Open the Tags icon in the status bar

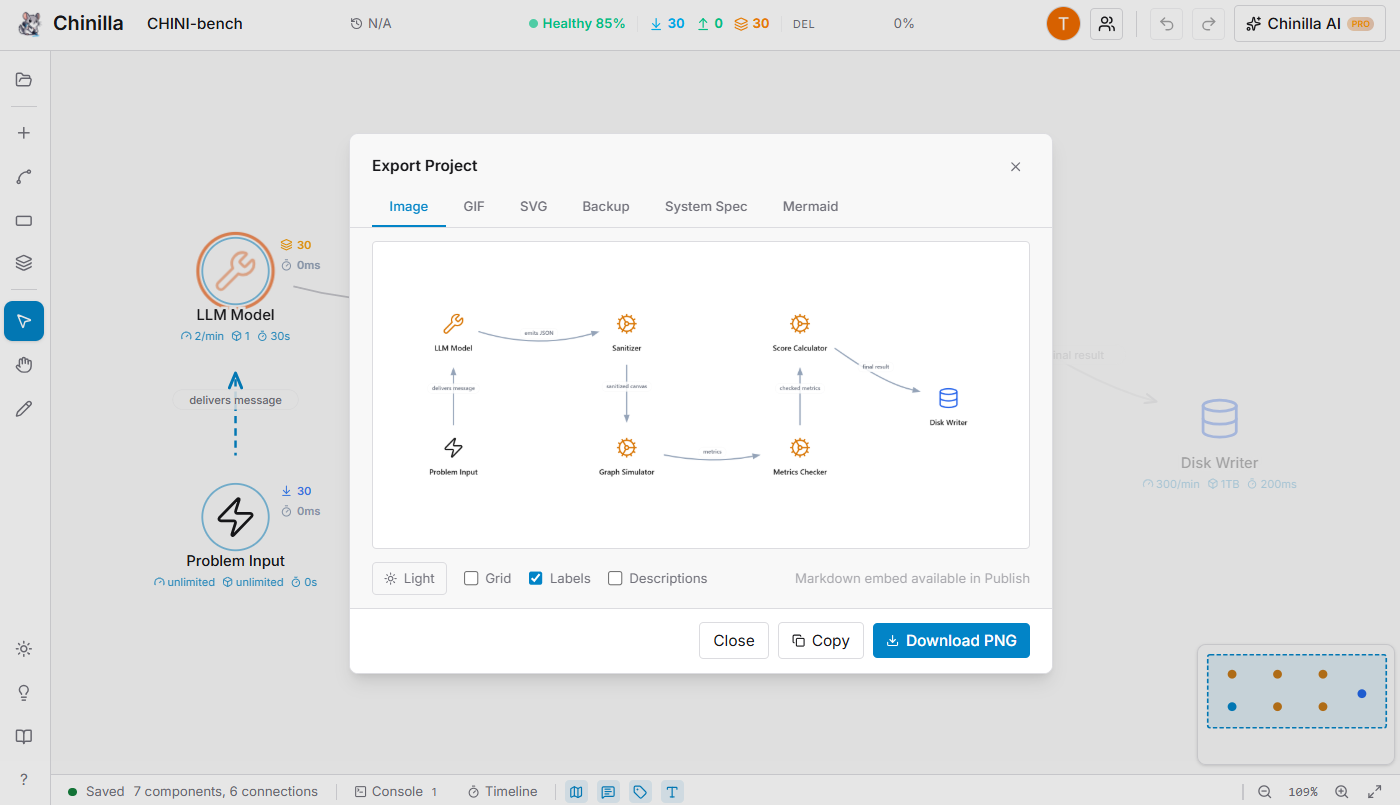[x=640, y=791]
